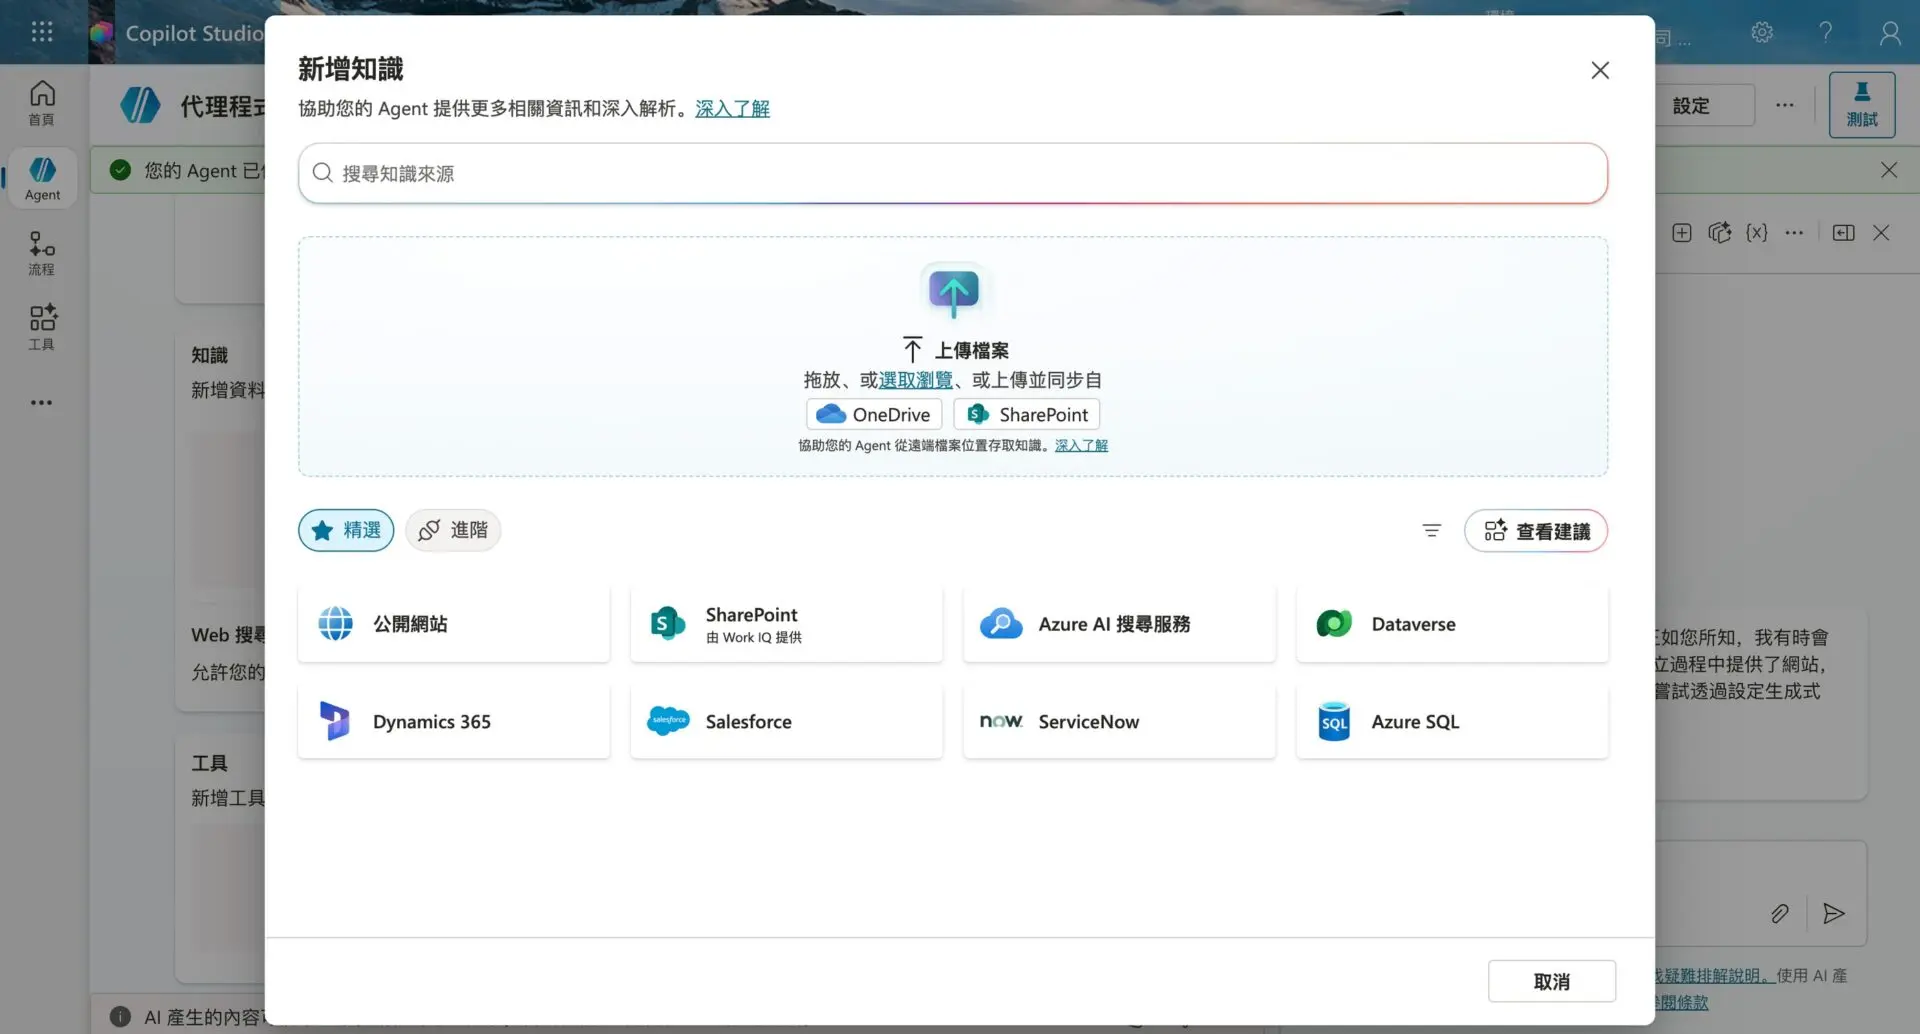Select the Dataverse knowledge source
The height and width of the screenshot is (1034, 1920).
coord(1453,624)
